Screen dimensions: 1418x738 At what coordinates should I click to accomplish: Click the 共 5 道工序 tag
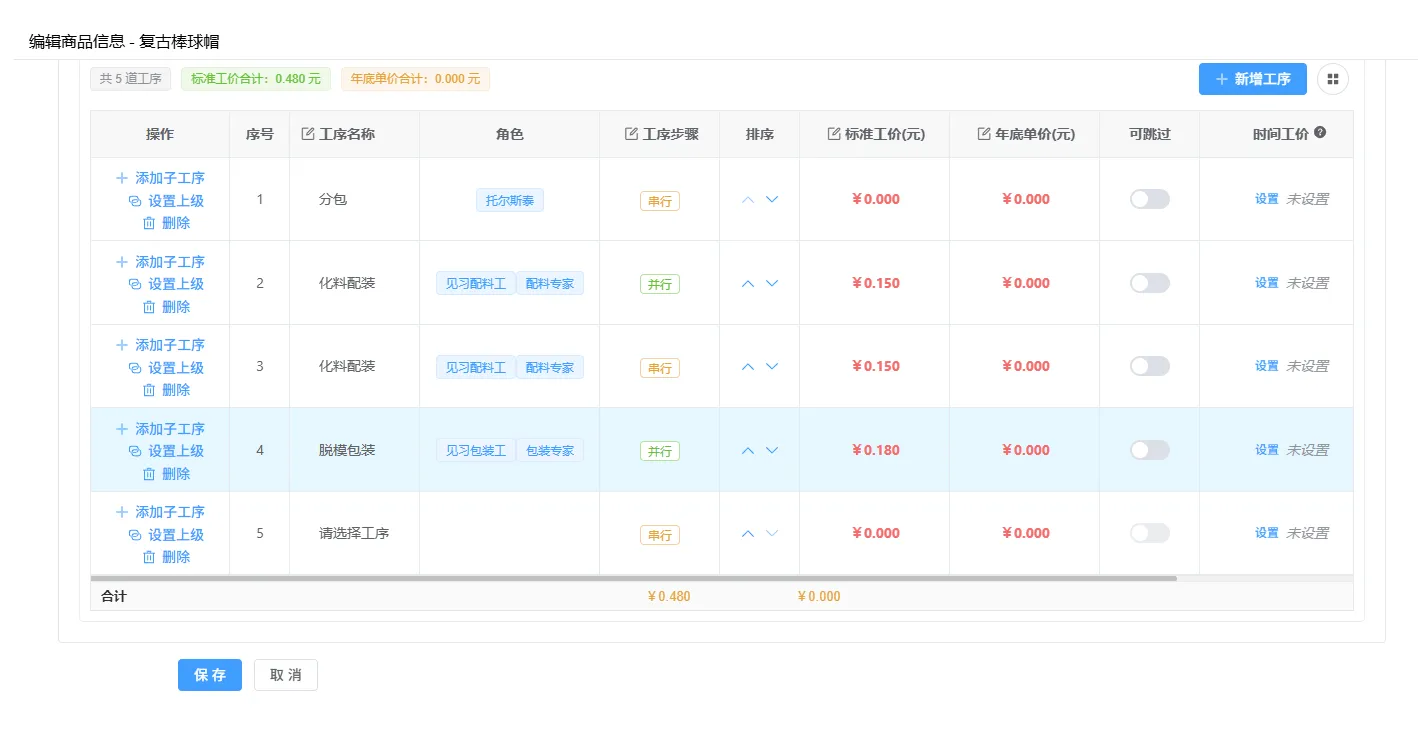coord(131,79)
